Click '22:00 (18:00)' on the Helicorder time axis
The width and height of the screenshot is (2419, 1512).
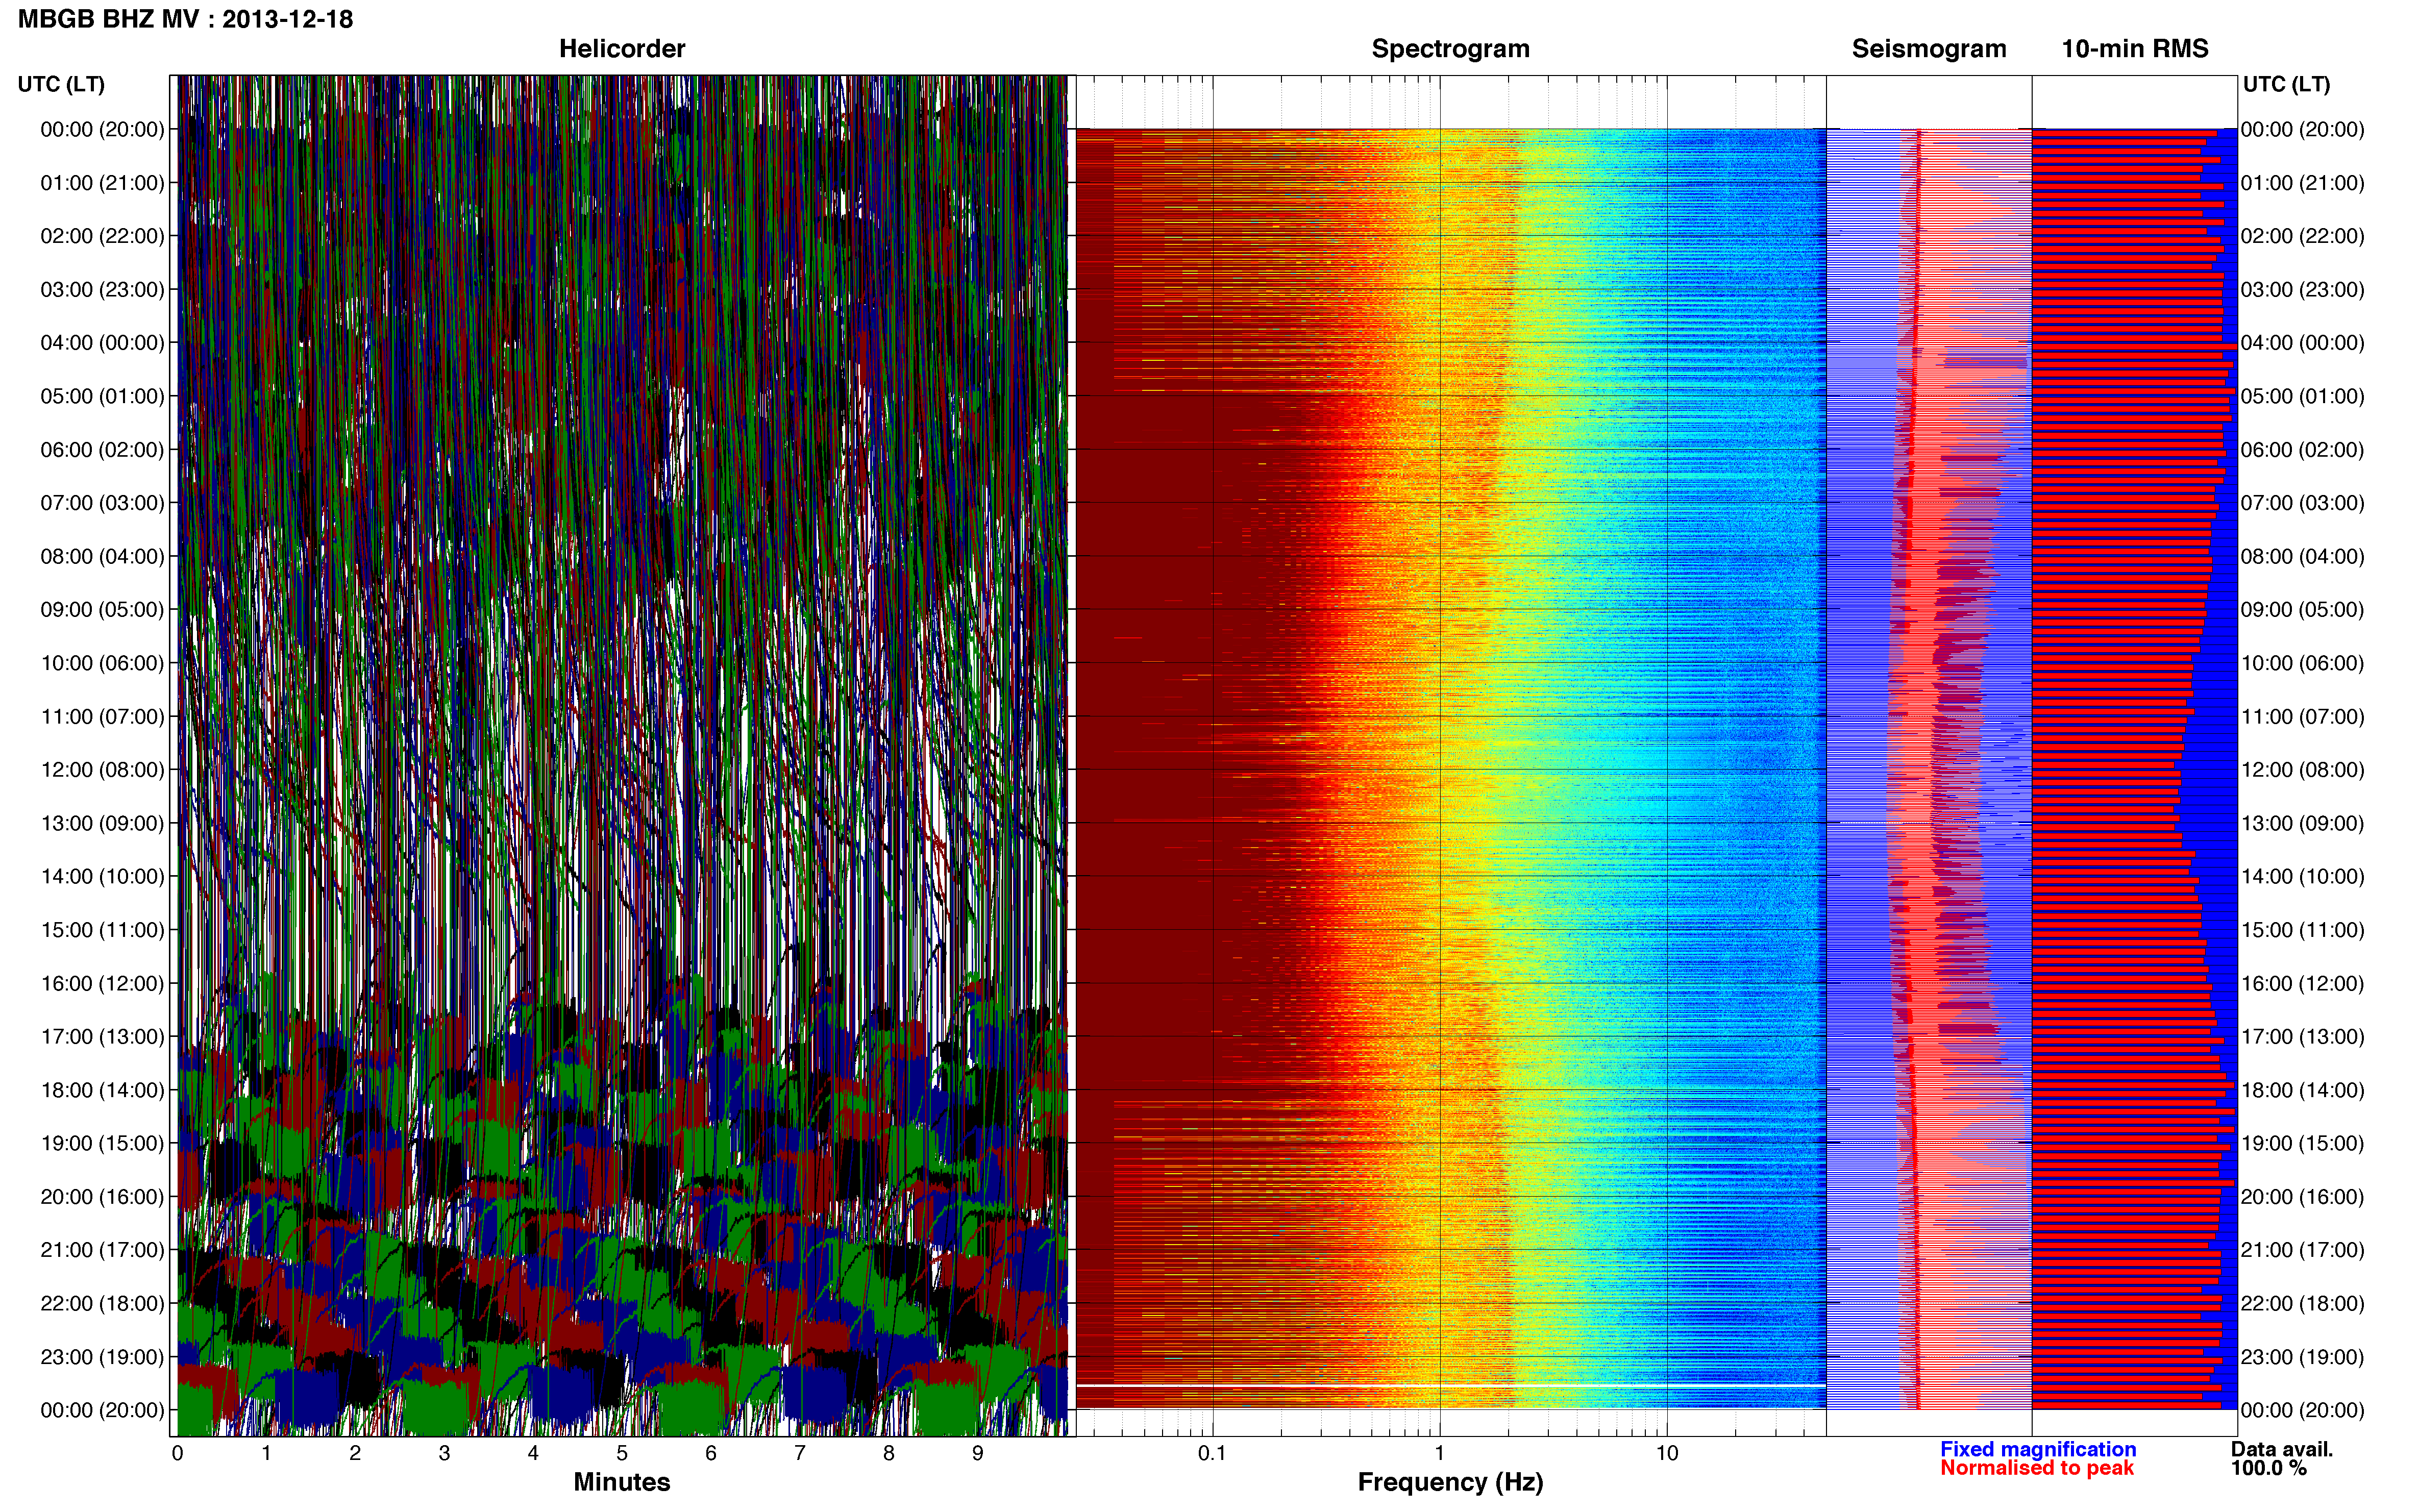click(x=102, y=1304)
